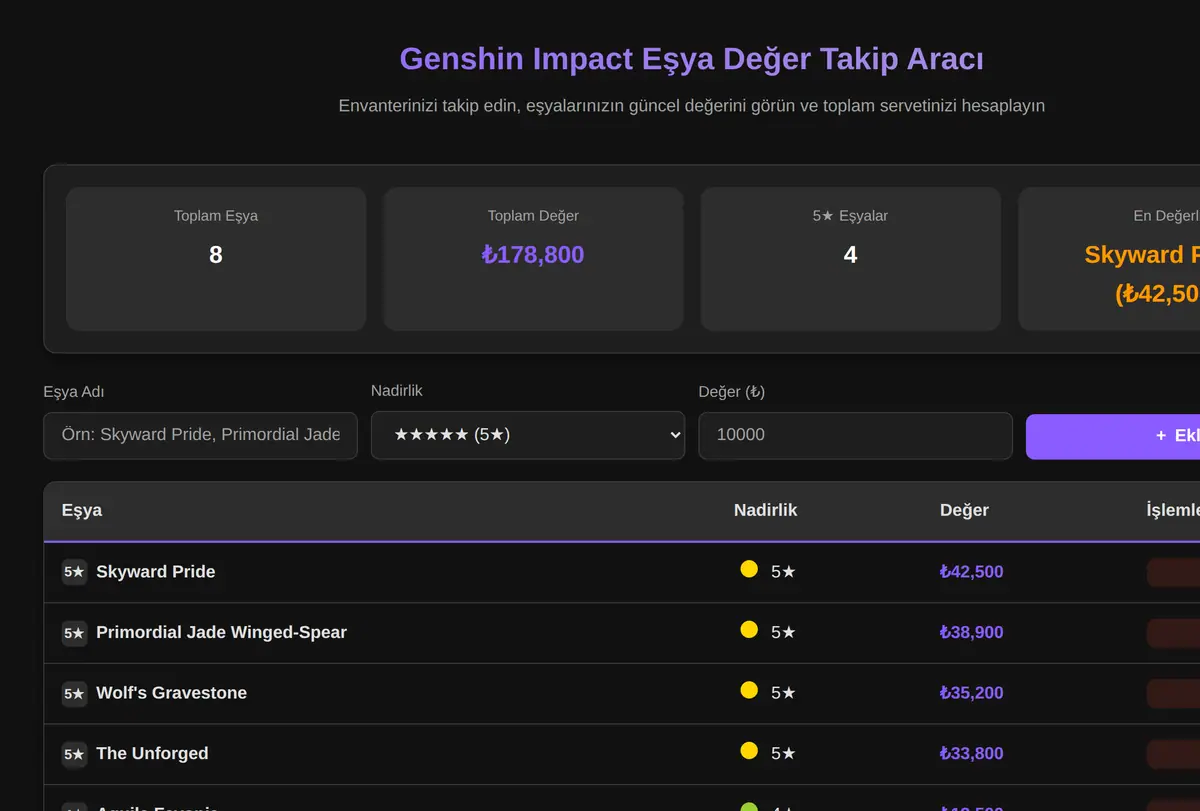Click the 5★ badge beside The Unforged
Image resolution: width=1200 pixels, height=811 pixels.
tap(74, 754)
